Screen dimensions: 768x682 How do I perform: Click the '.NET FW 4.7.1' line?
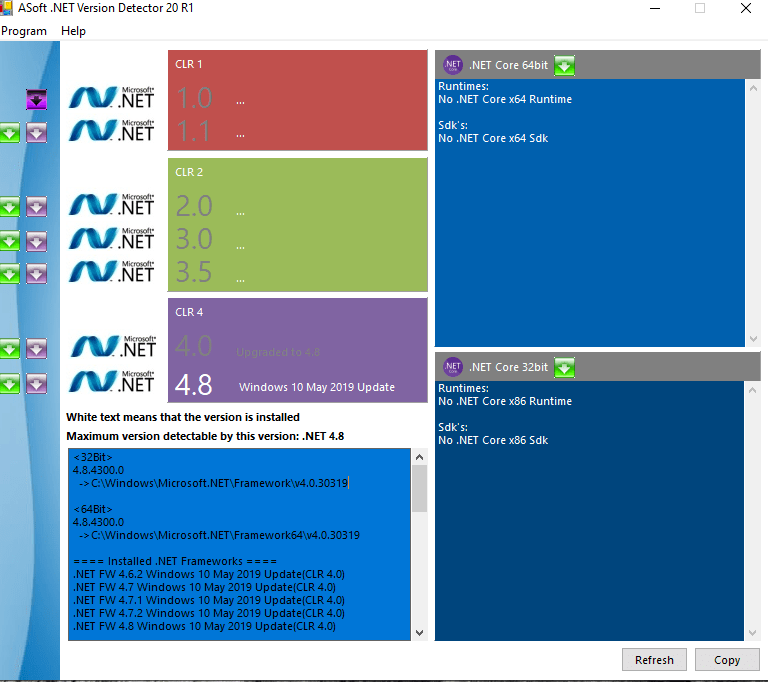pyautogui.click(x=209, y=600)
